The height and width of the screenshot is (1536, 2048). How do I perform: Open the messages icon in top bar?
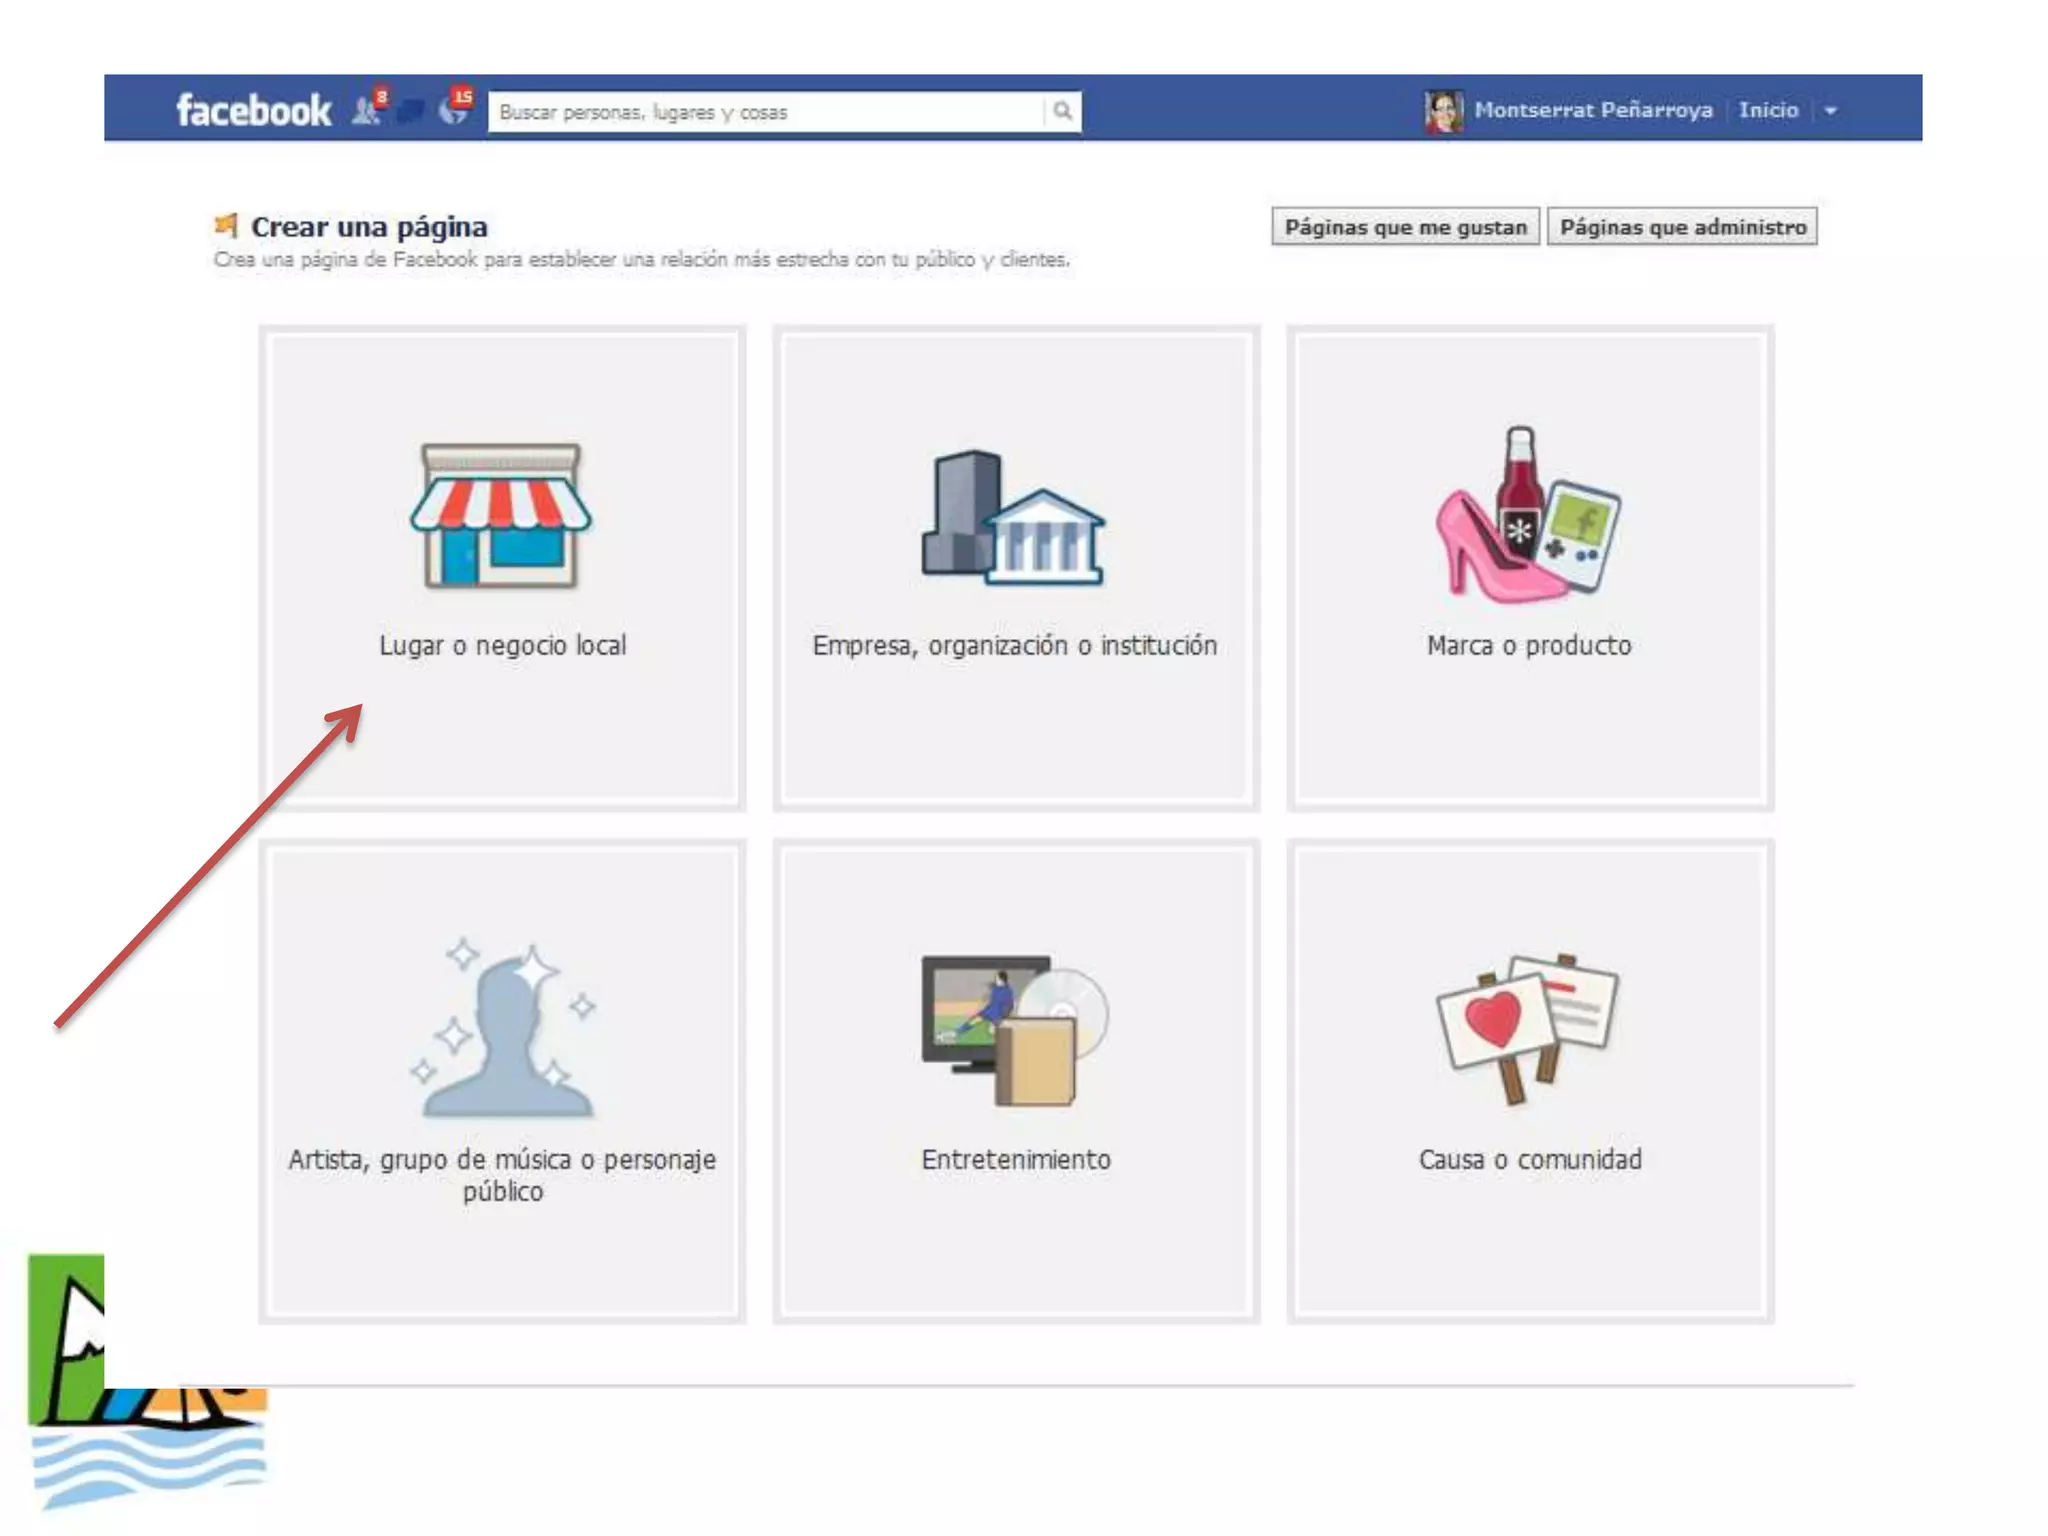(410, 111)
